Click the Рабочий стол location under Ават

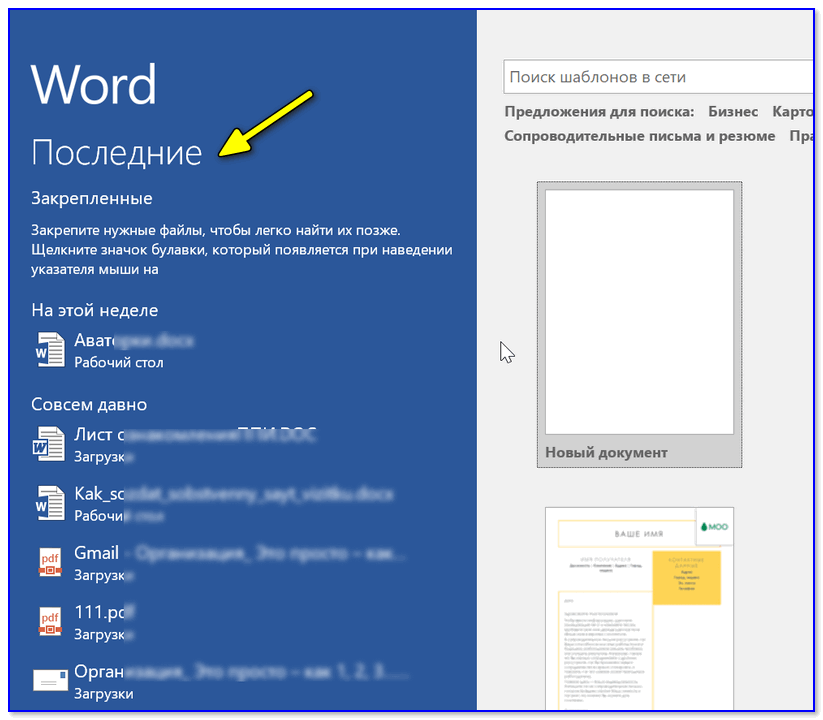coord(119,363)
